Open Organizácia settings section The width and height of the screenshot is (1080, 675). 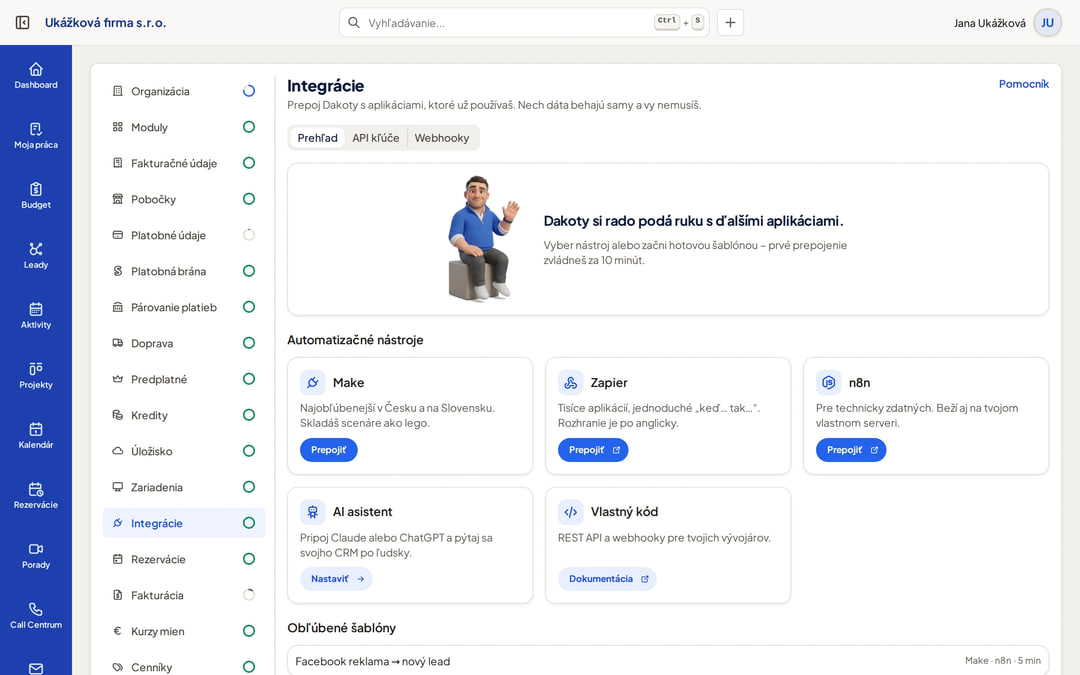click(x=184, y=91)
